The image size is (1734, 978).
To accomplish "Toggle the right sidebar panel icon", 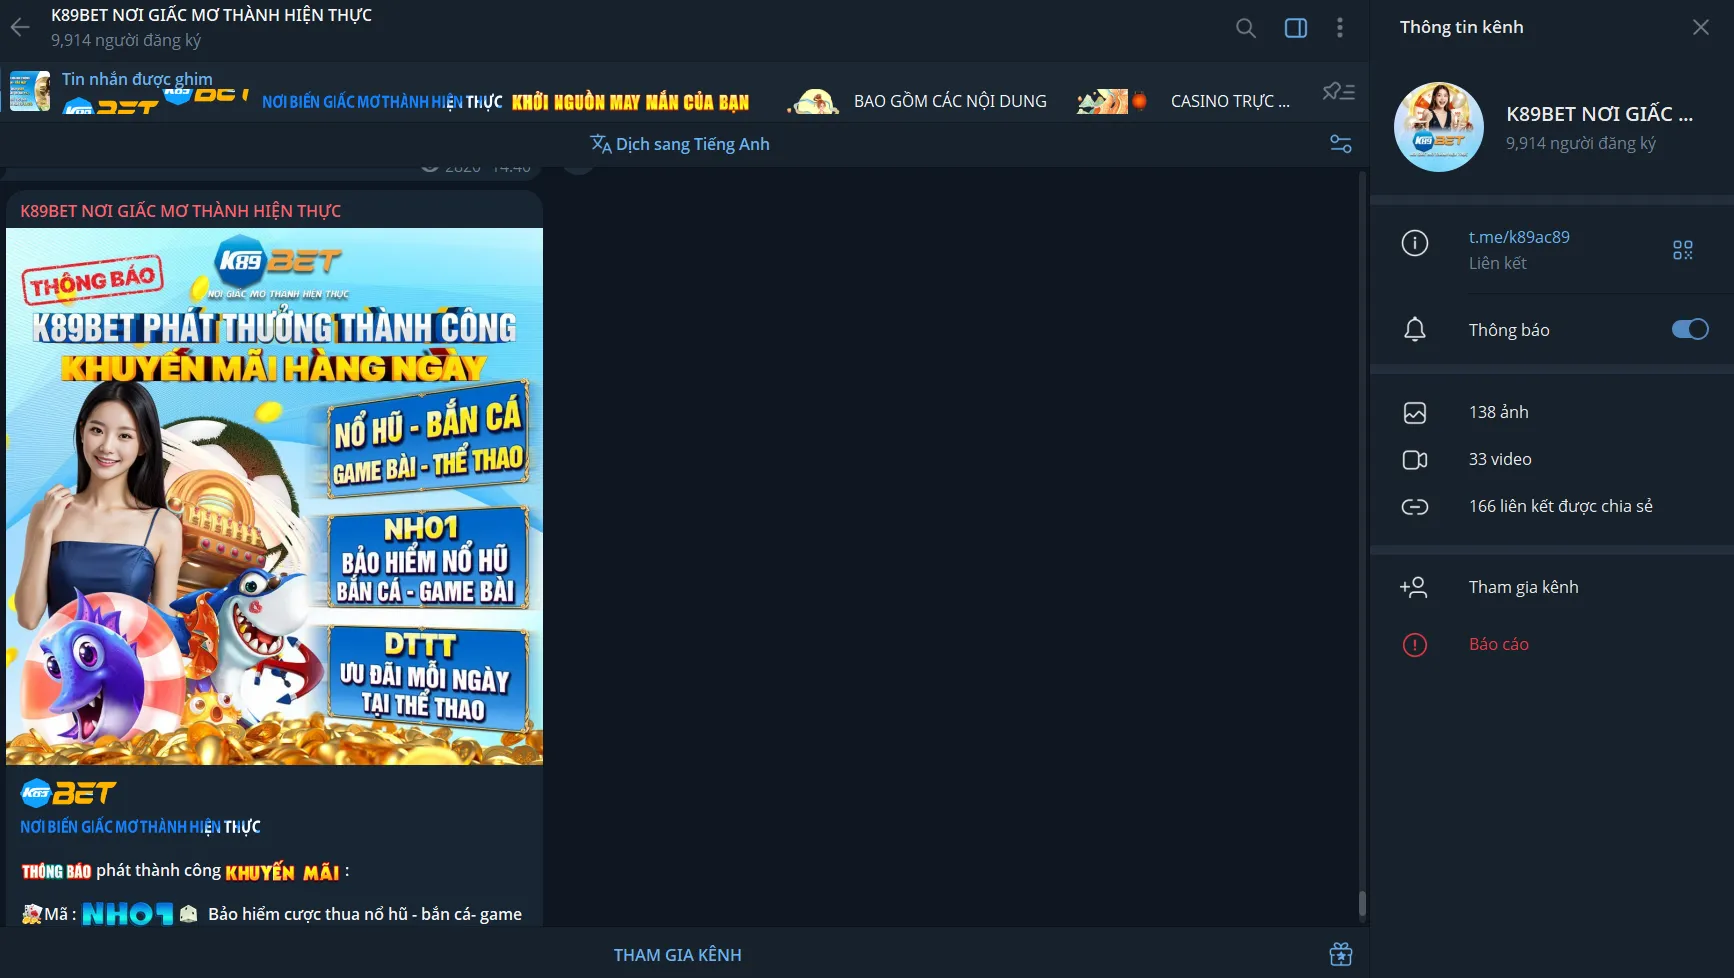I will pyautogui.click(x=1295, y=28).
